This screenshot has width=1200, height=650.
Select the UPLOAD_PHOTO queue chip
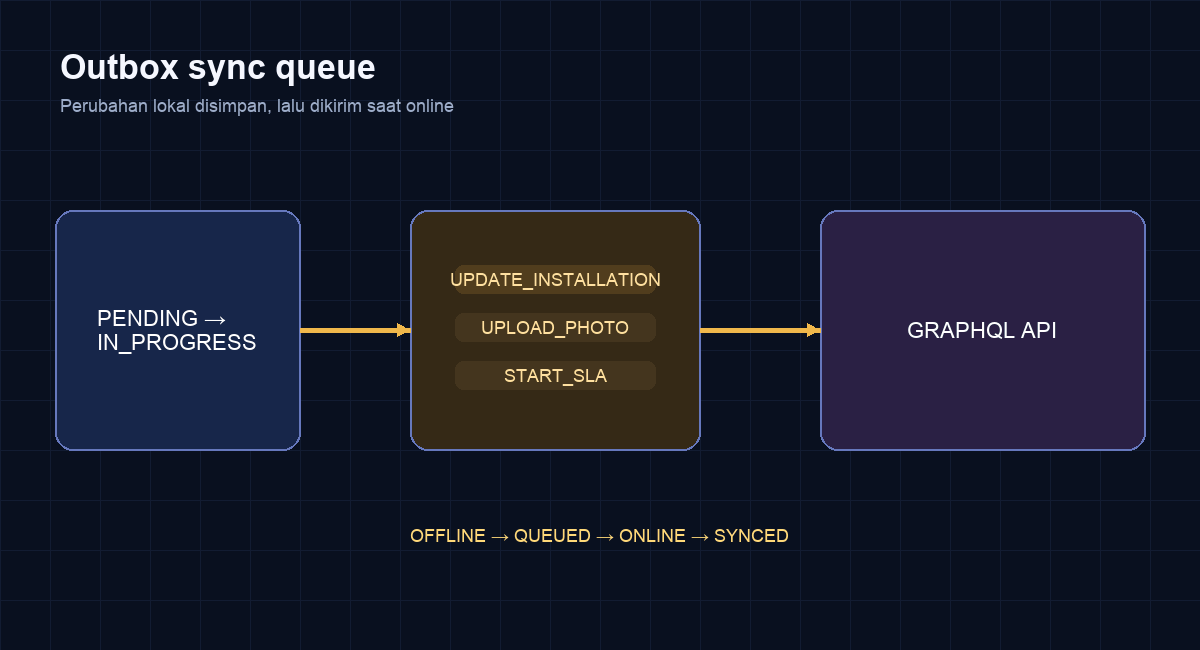[x=555, y=328]
